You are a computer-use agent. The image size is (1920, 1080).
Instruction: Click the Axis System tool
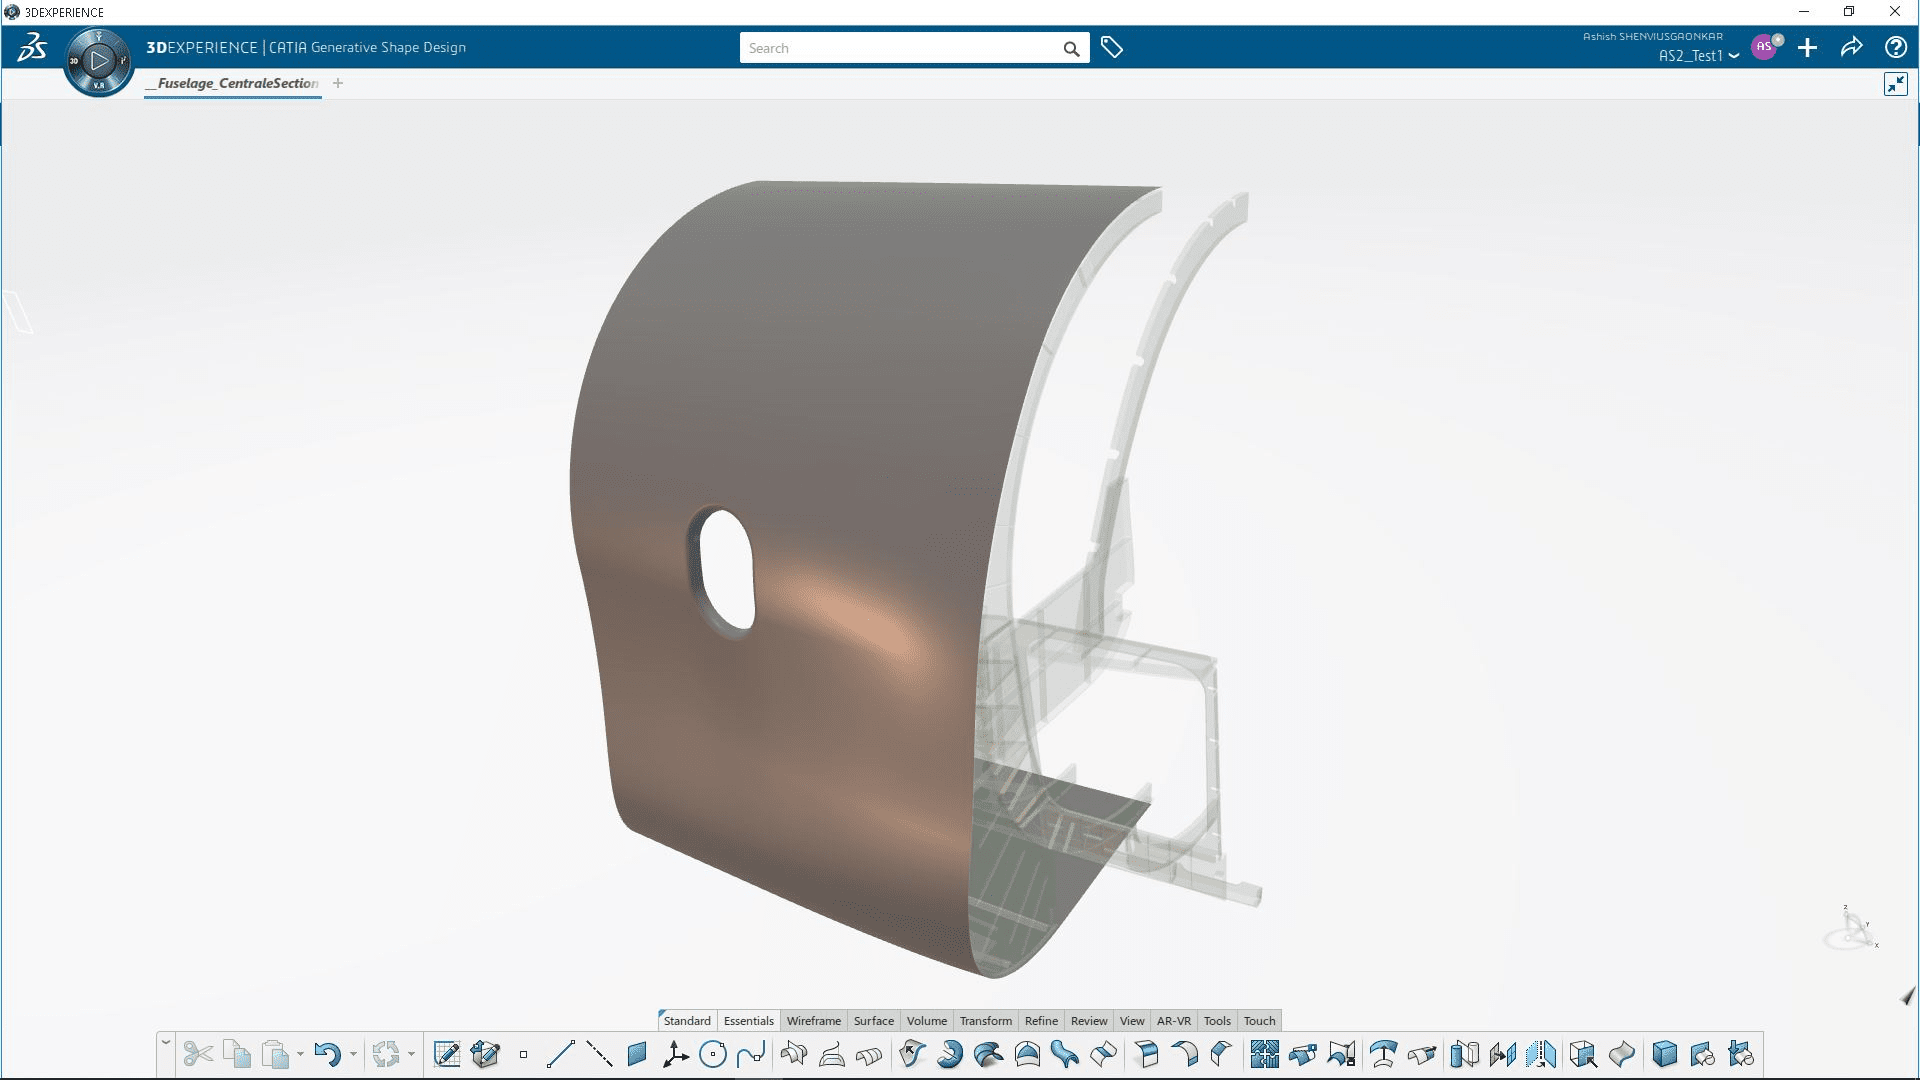[x=675, y=1054]
